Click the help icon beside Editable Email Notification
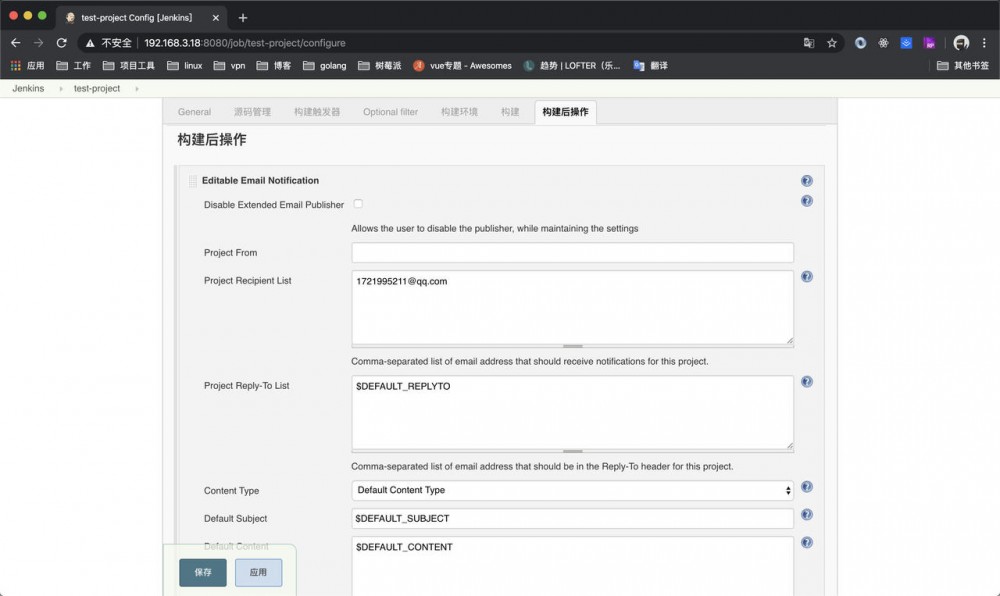This screenshot has width=1000, height=596. pos(806,181)
